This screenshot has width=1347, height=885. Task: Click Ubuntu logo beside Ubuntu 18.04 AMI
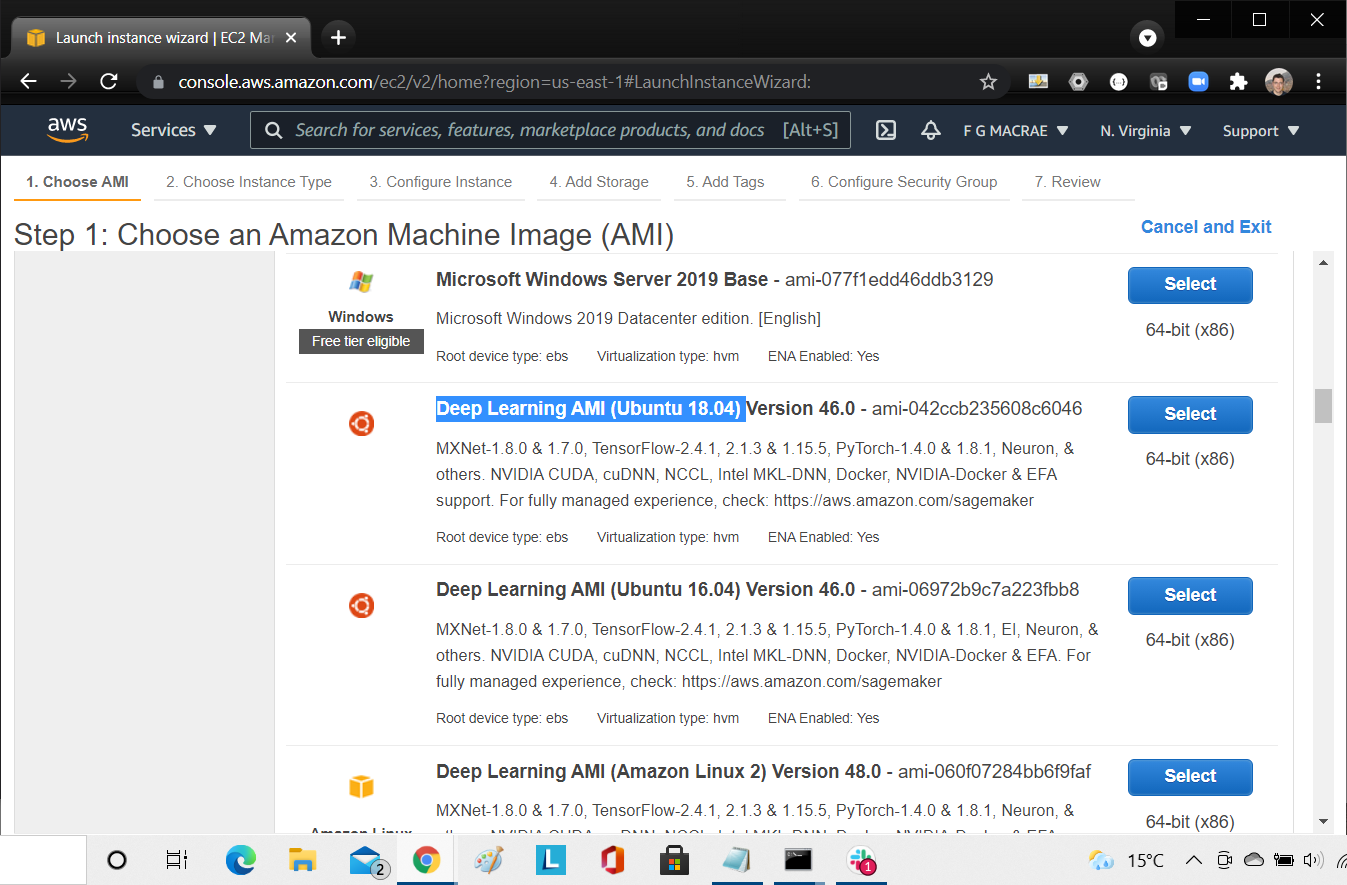pos(361,424)
